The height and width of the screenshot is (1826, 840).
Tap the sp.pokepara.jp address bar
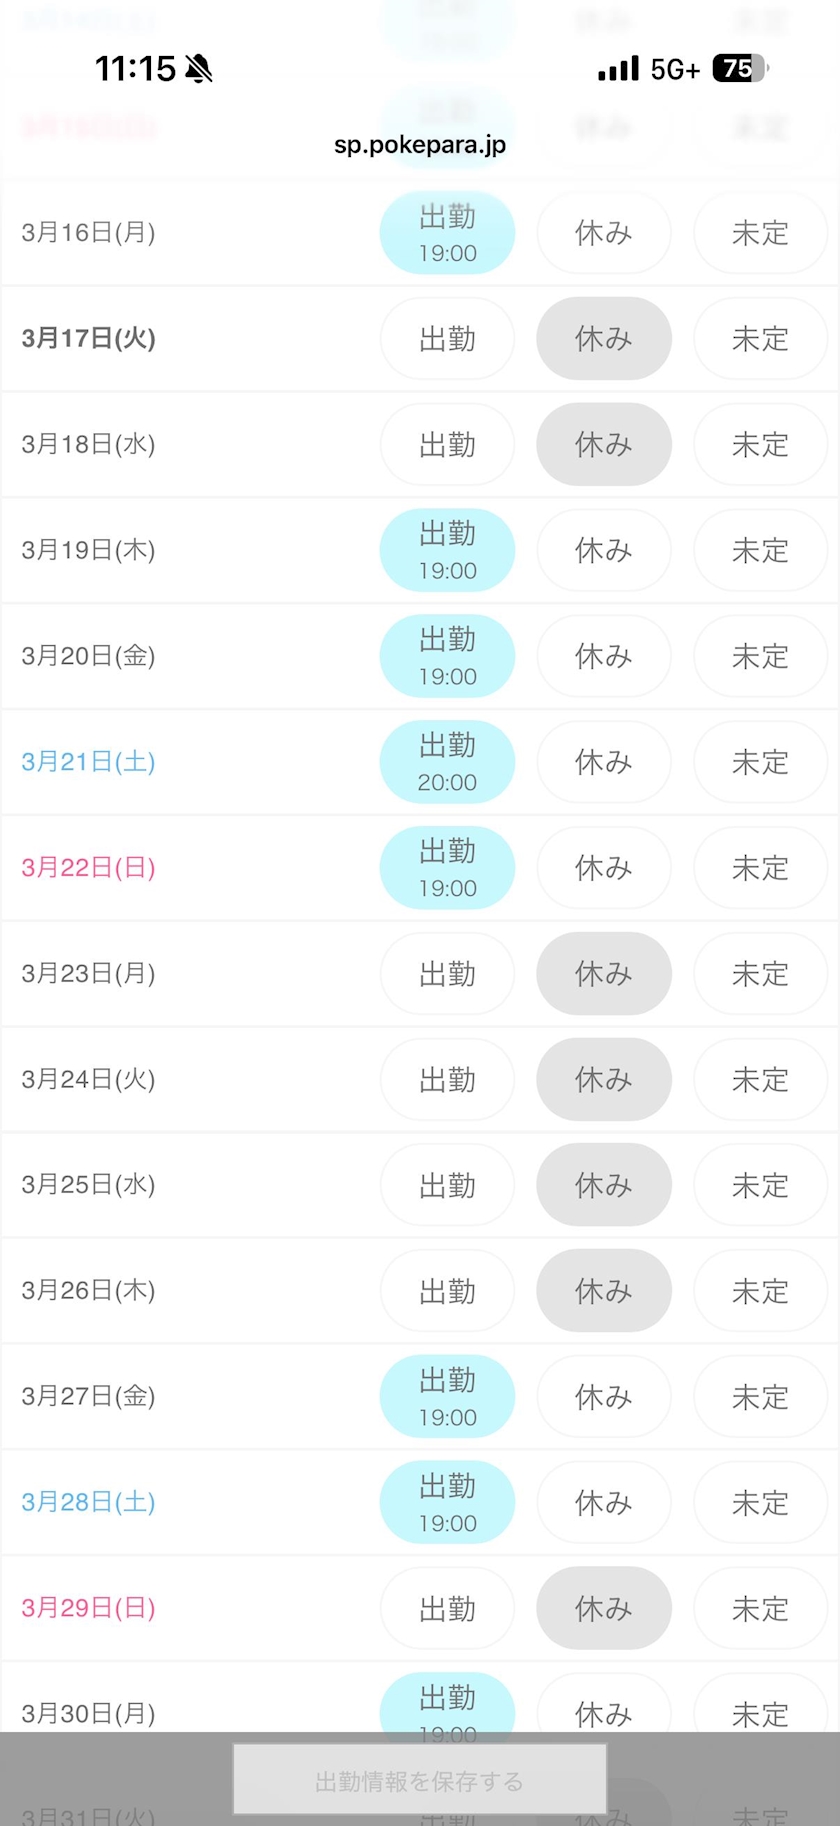pos(420,145)
